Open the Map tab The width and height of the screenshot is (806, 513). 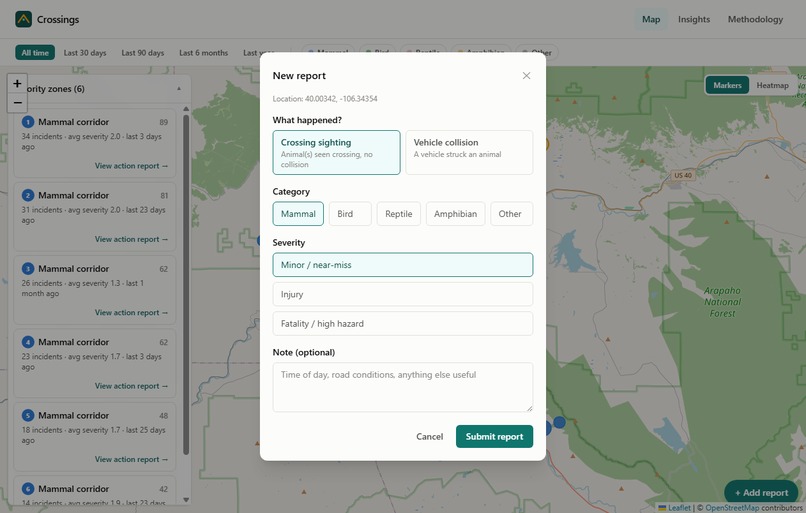pyautogui.click(x=651, y=19)
